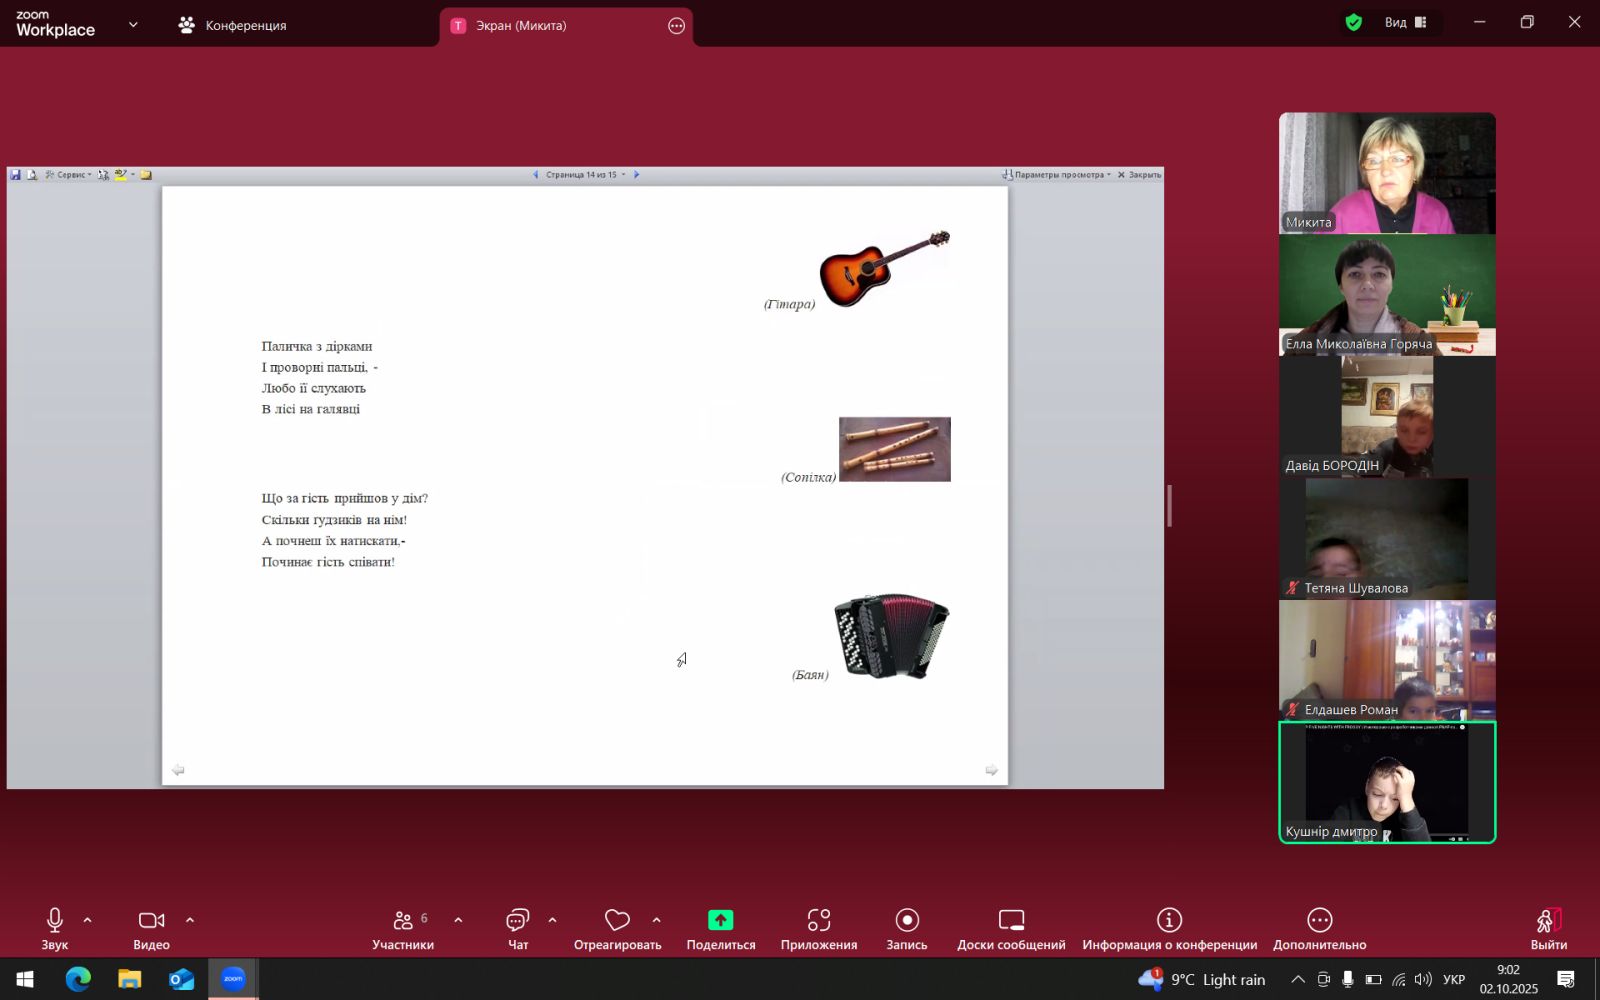The width and height of the screenshot is (1600, 1000).
Task: Switch to the Конференция tab
Action: click(233, 26)
